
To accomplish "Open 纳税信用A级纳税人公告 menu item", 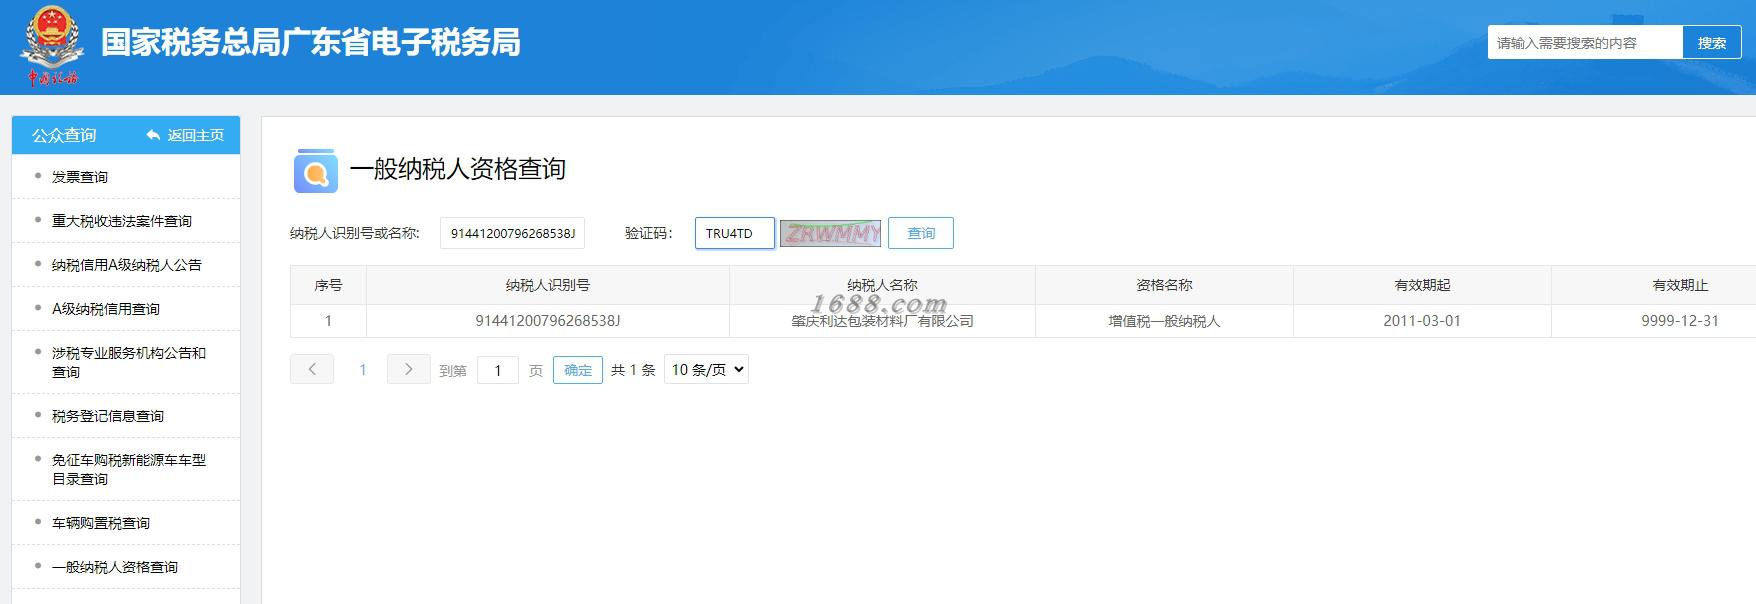I will pyautogui.click(x=127, y=265).
